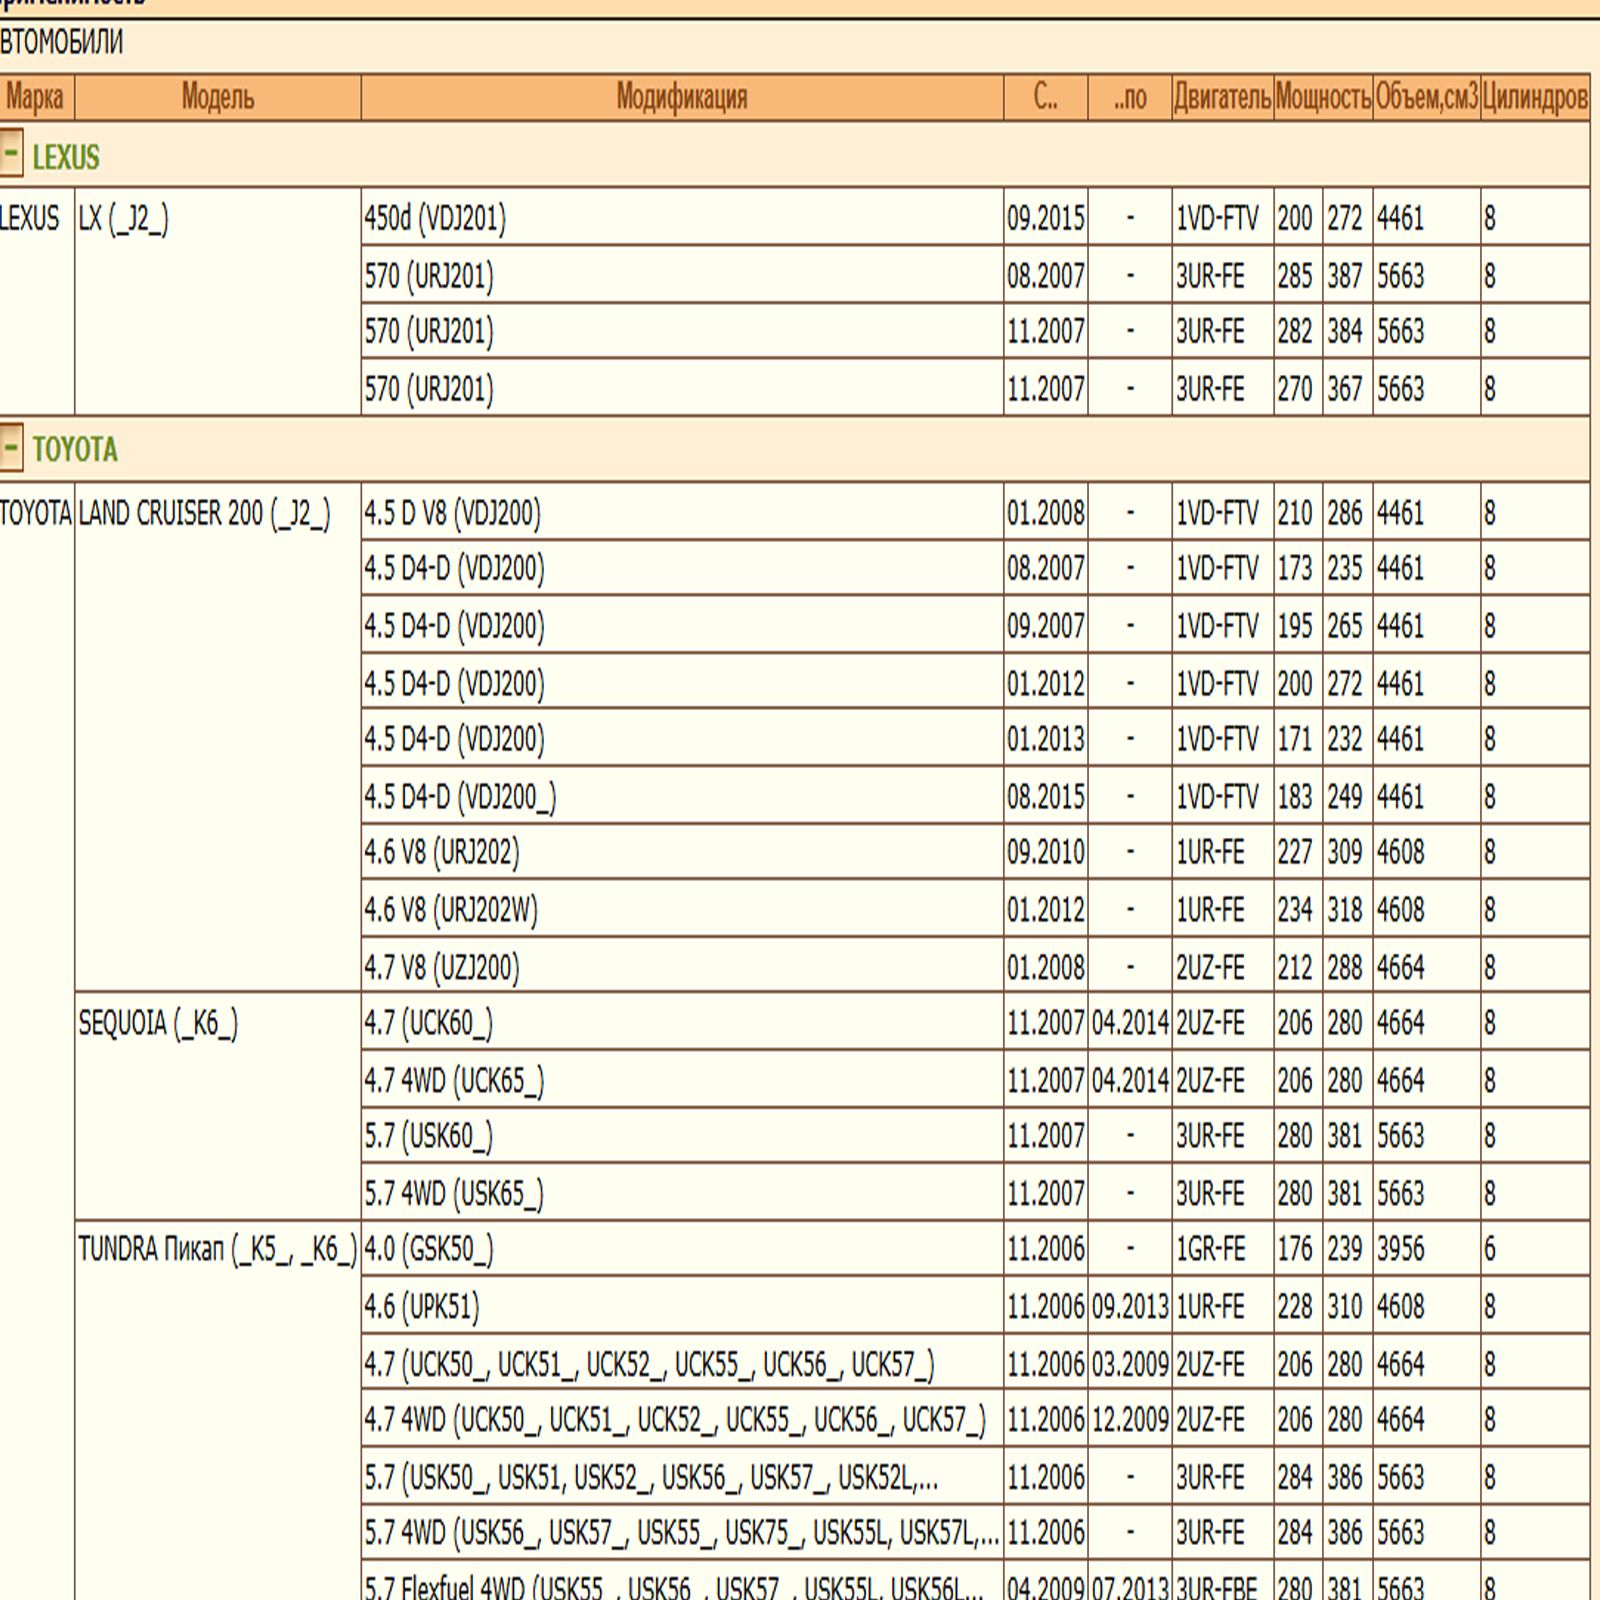Select the Цилиндров column header
1600x1600 pixels.
pyautogui.click(x=1534, y=98)
